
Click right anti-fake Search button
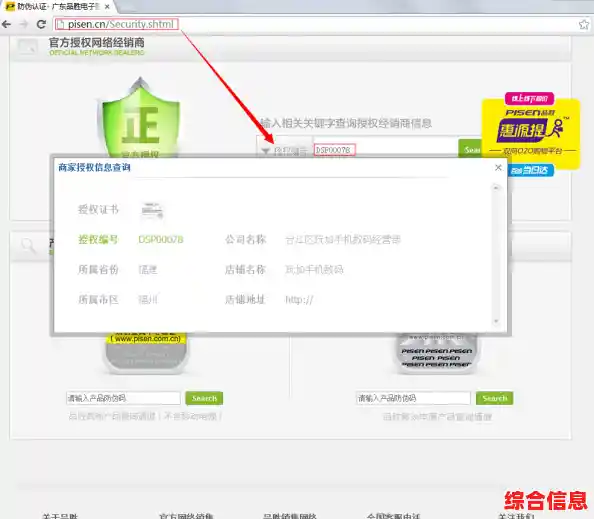(494, 398)
